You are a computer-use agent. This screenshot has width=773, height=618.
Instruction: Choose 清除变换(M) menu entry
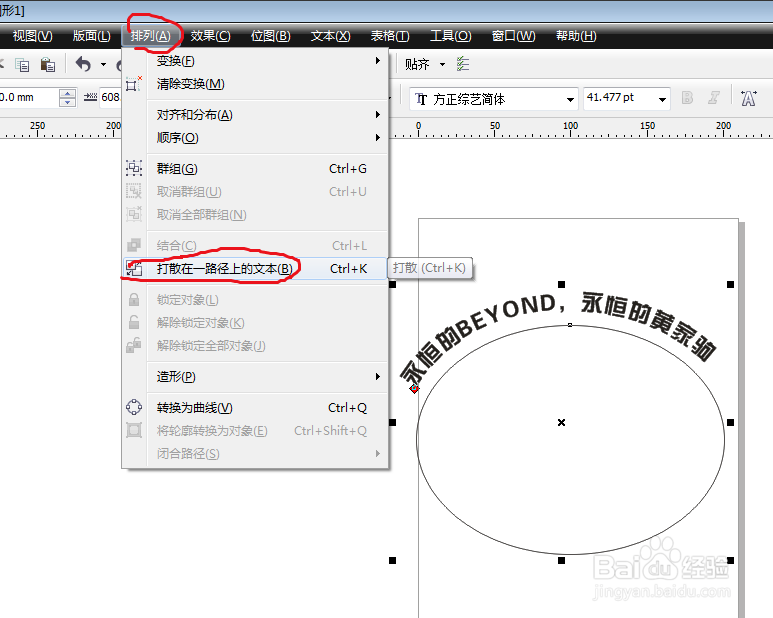tap(255, 84)
